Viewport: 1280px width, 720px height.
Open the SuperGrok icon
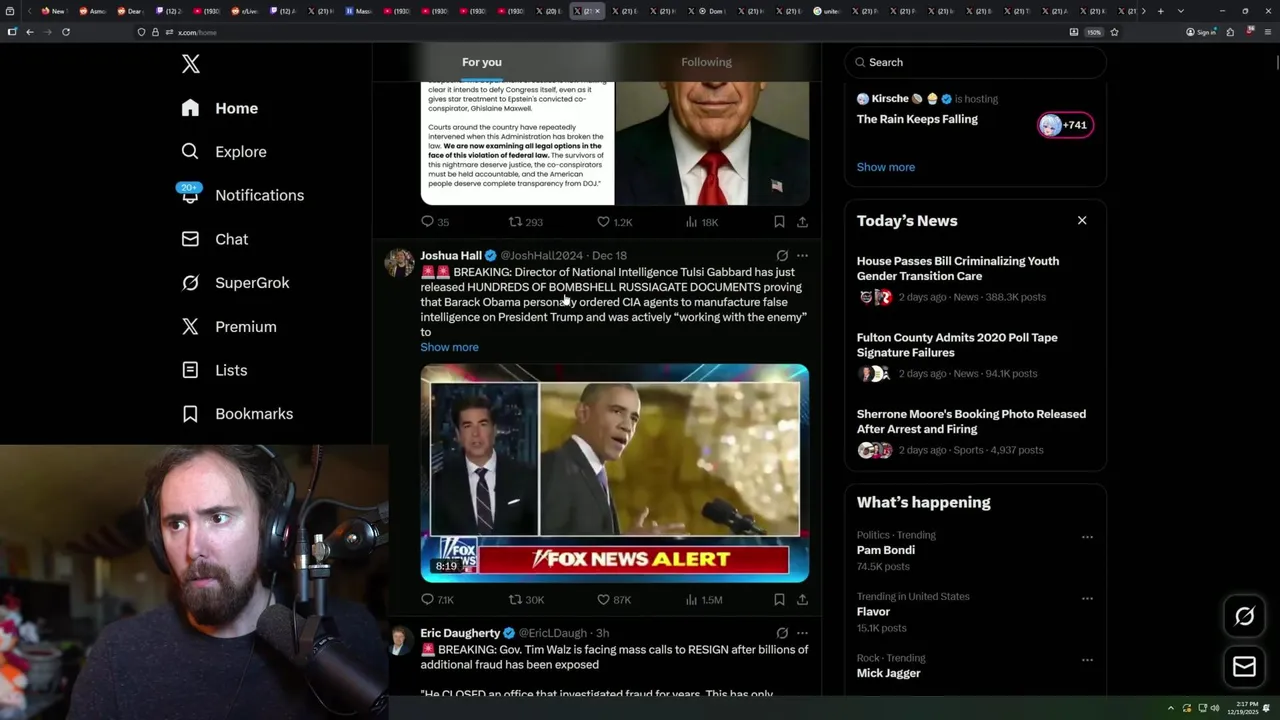coord(190,283)
